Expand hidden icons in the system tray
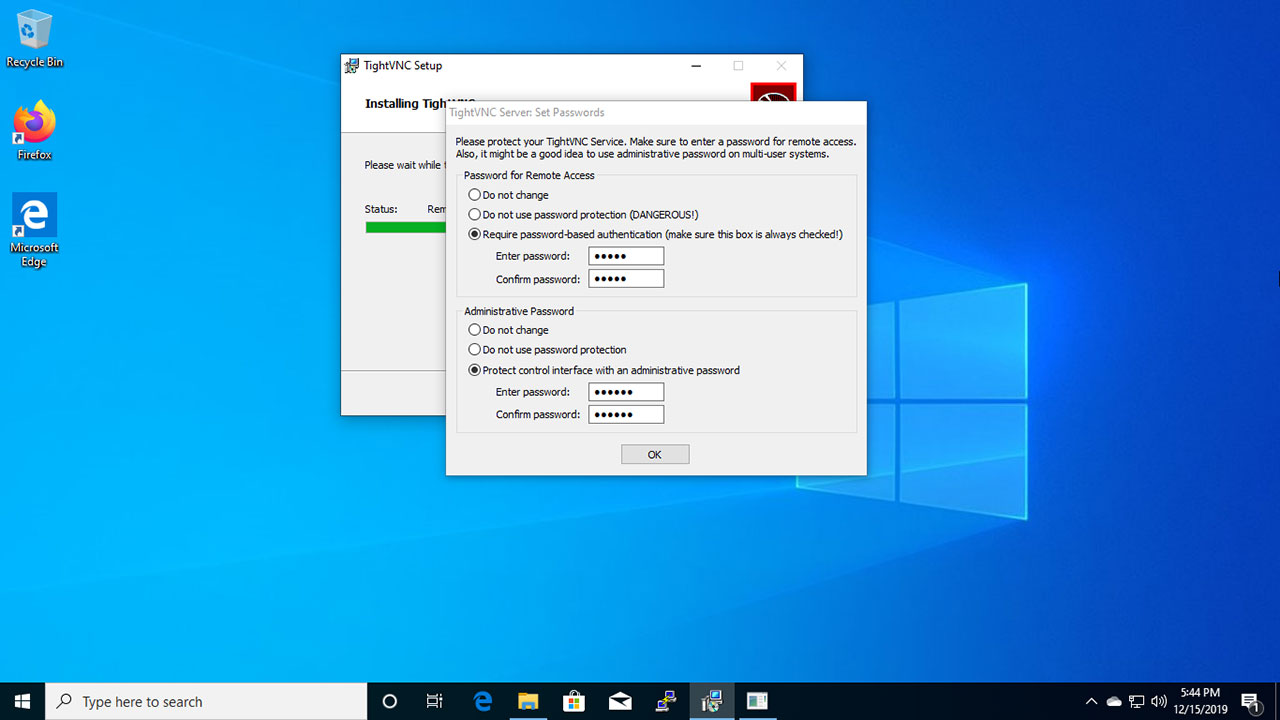The height and width of the screenshot is (720, 1280). tap(1091, 700)
